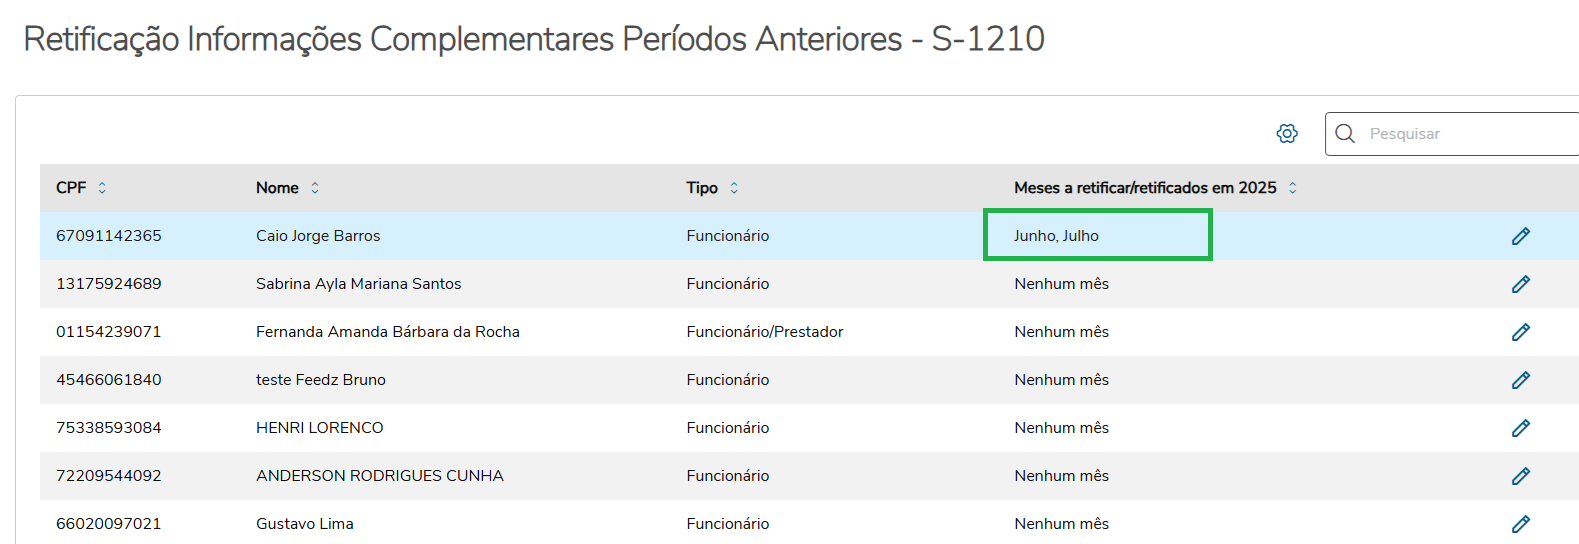Select the Caio Jorge Barros name

coord(318,236)
